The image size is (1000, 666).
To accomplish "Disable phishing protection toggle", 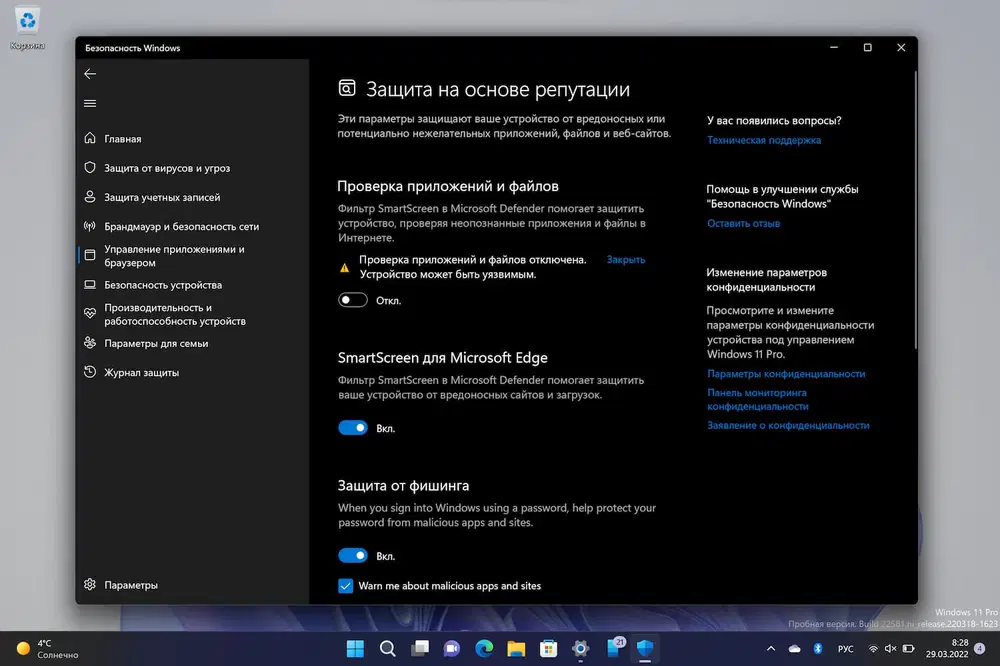I will click(x=353, y=556).
